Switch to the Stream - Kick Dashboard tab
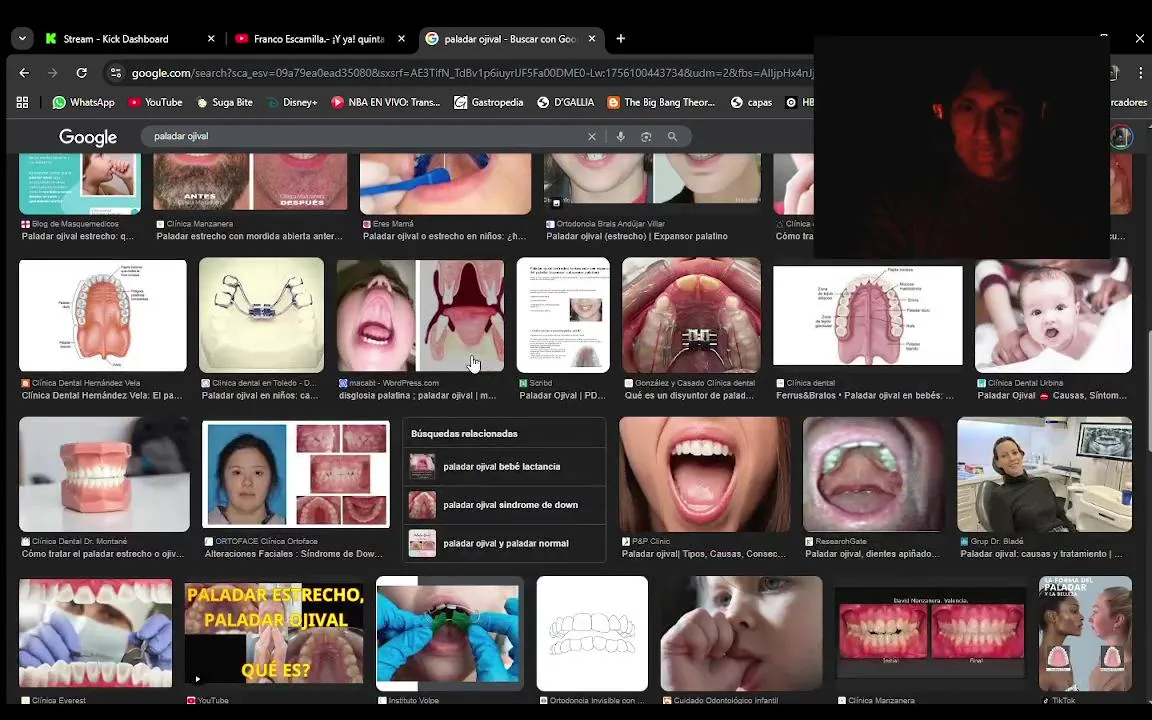The height and width of the screenshot is (720, 1152). click(115, 39)
